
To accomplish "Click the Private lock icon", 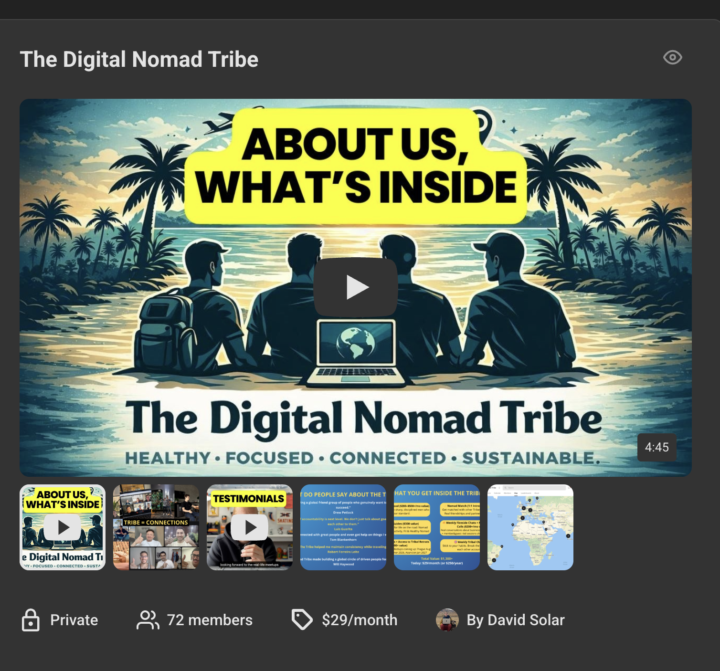I will pyautogui.click(x=31, y=620).
